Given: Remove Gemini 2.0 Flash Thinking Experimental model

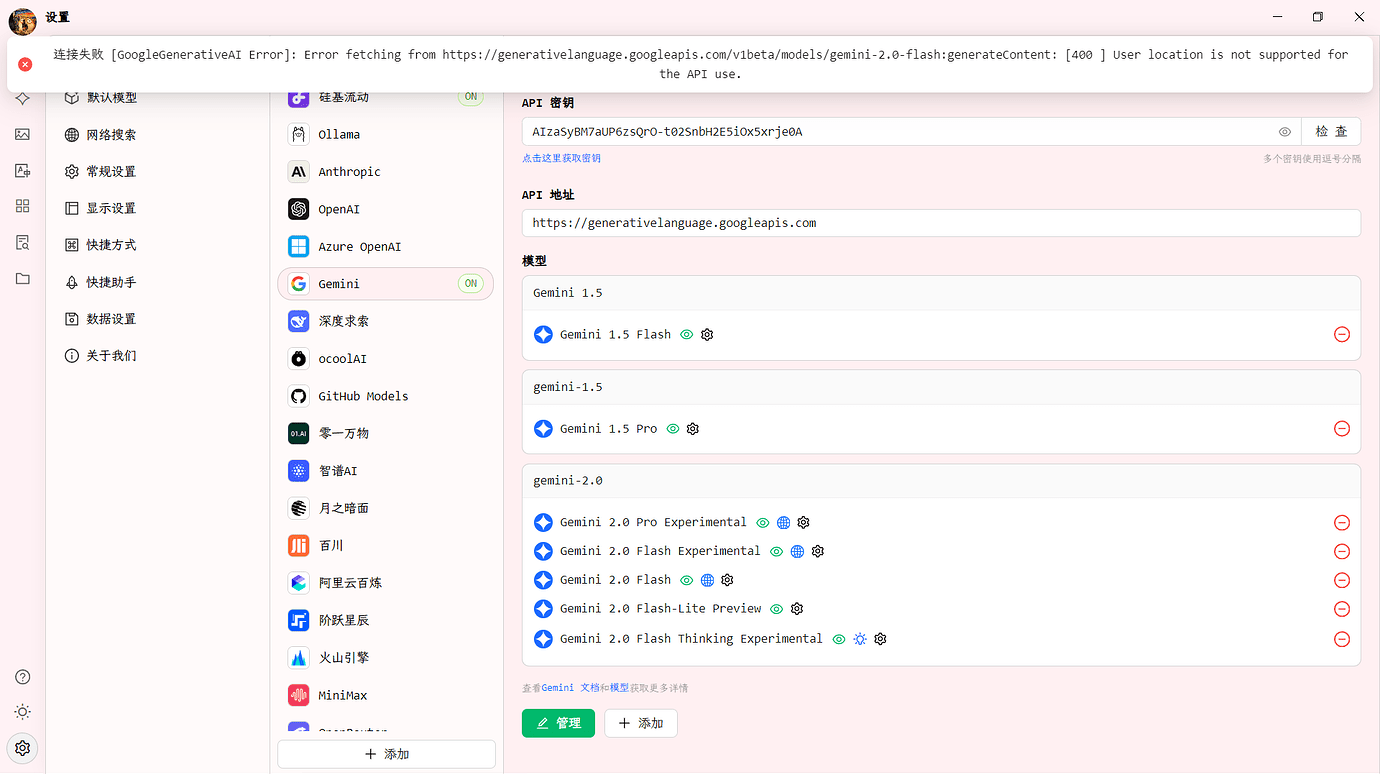Looking at the screenshot, I should pos(1342,639).
